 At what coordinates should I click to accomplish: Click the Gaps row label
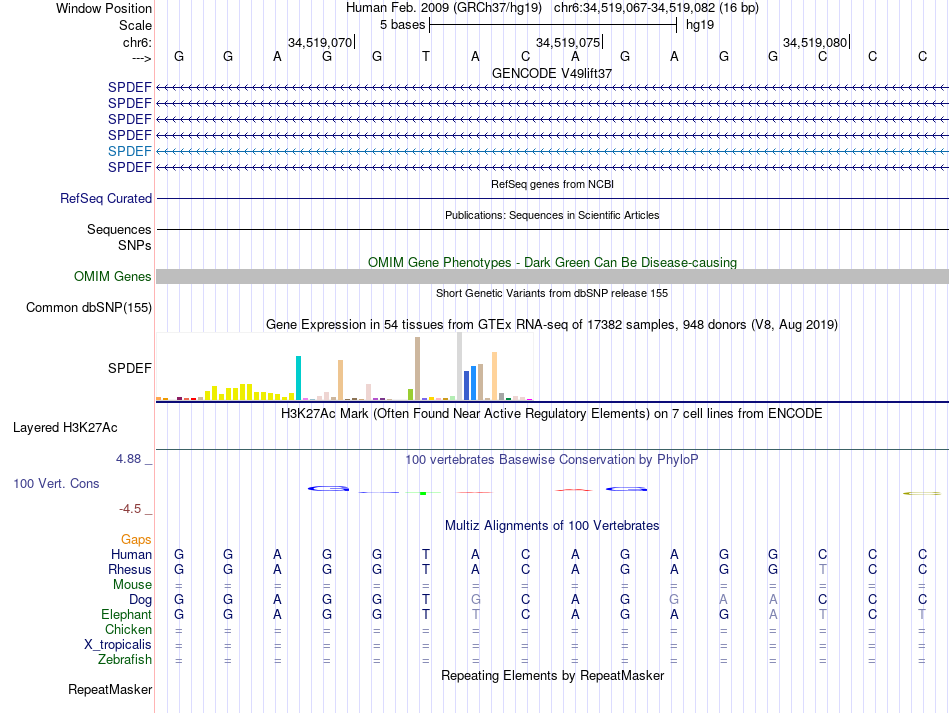pyautogui.click(x=136, y=540)
